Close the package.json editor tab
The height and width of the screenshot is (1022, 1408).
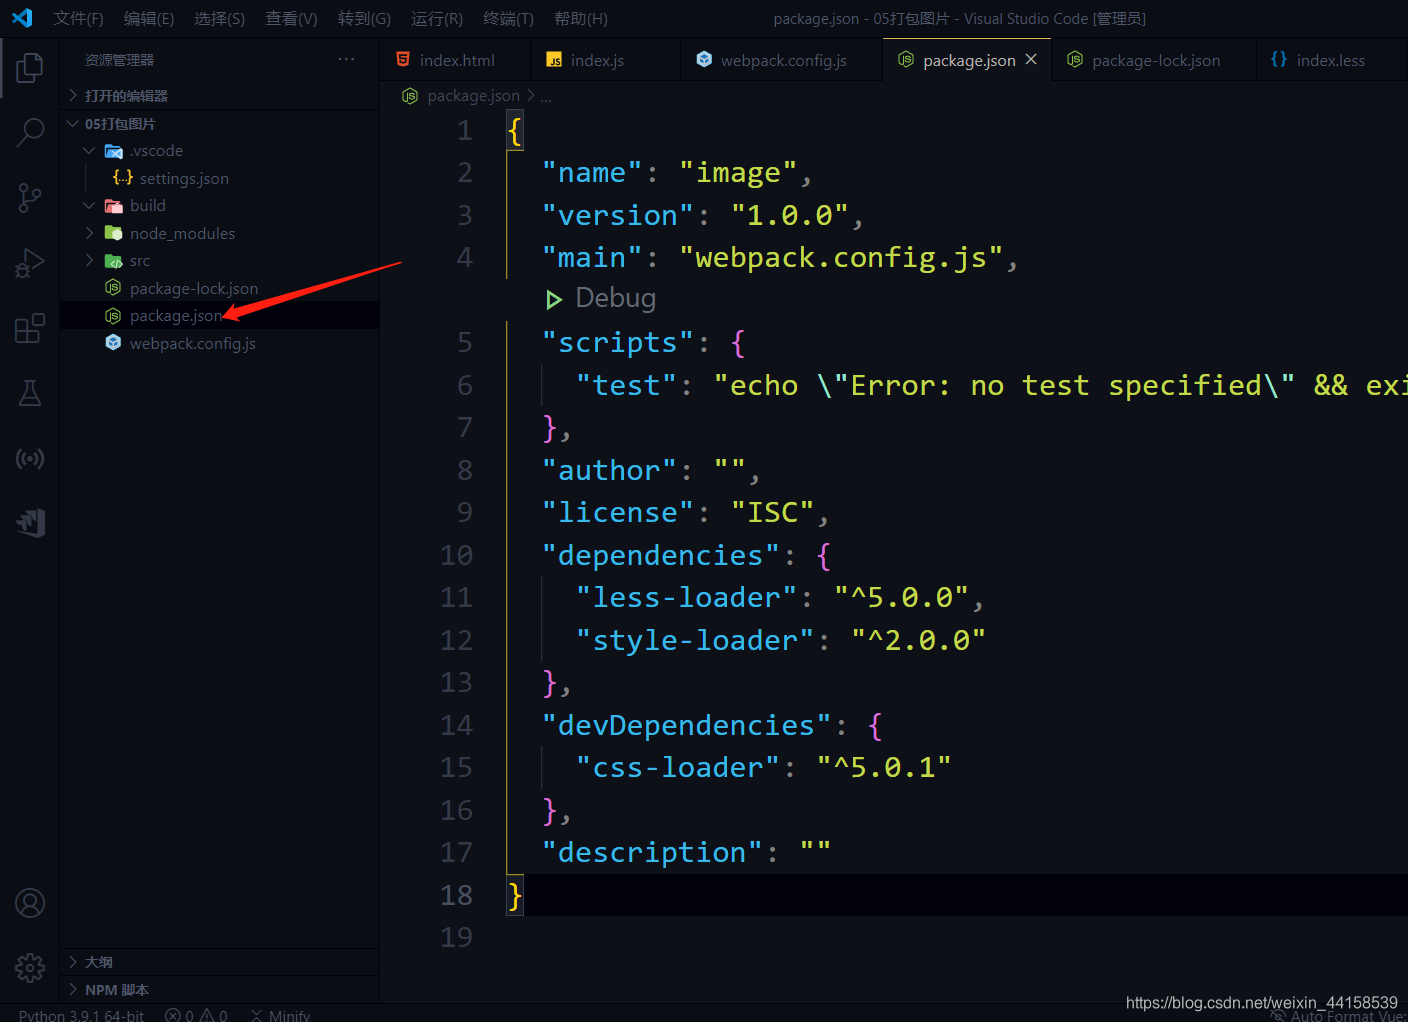click(x=1031, y=60)
